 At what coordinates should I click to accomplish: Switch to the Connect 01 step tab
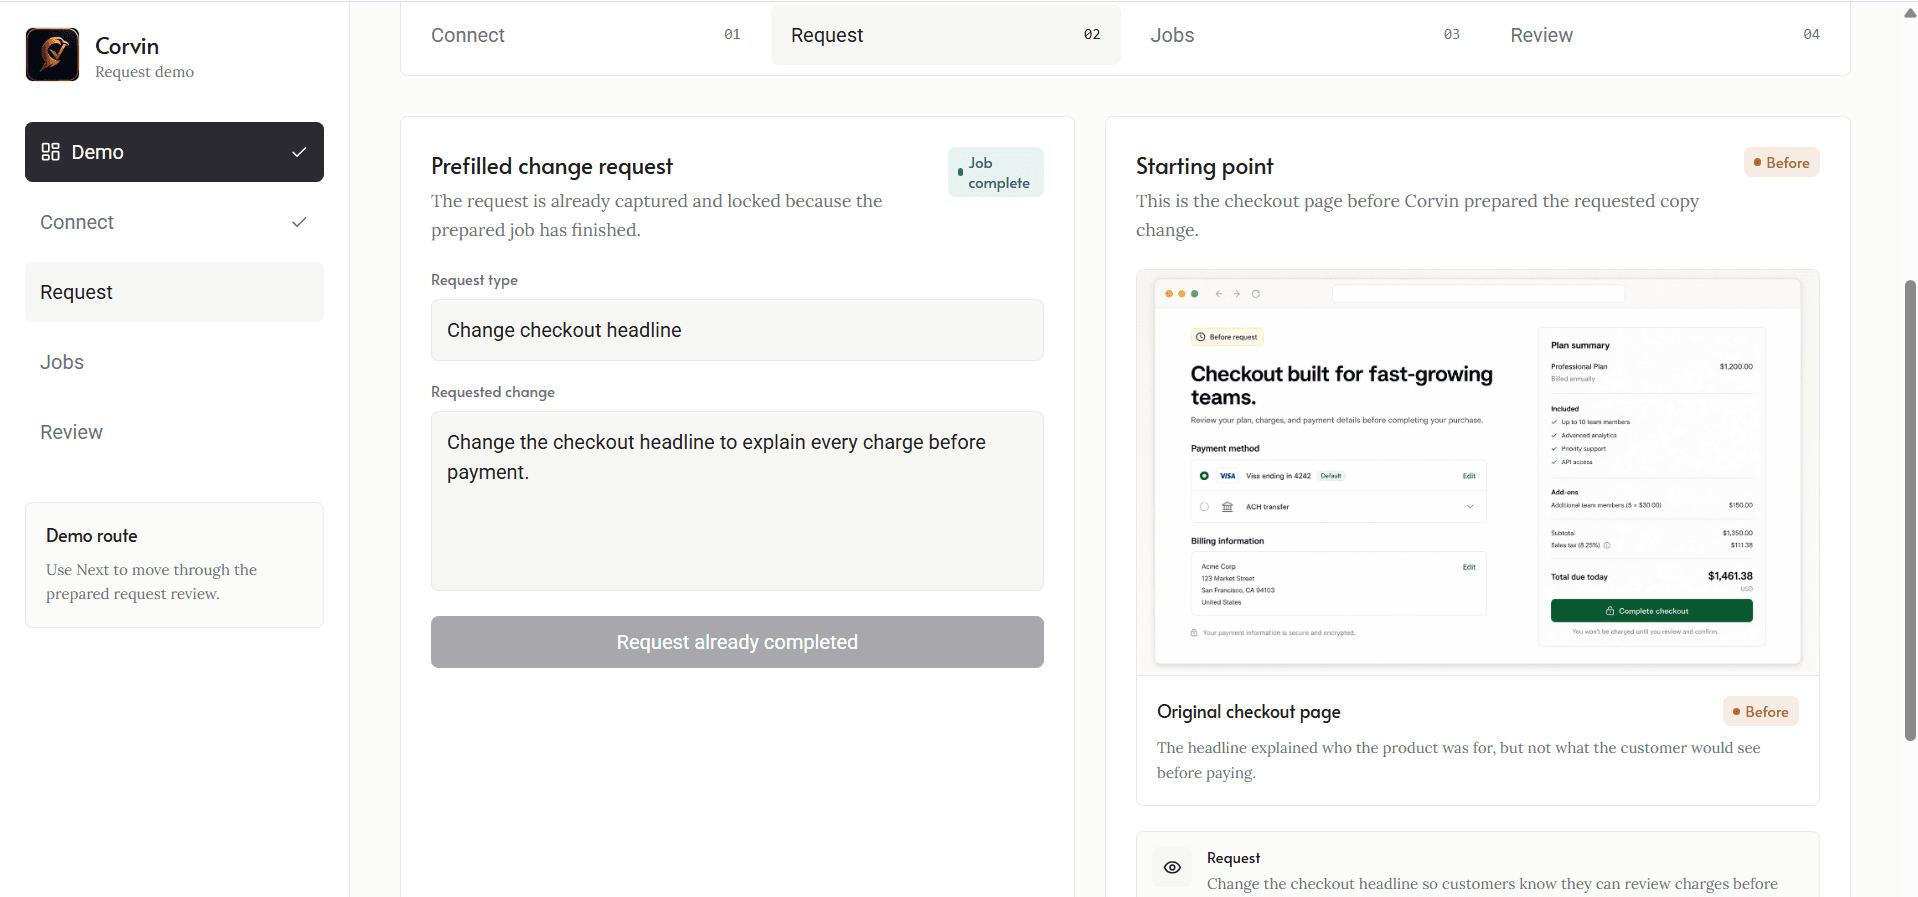585,35
